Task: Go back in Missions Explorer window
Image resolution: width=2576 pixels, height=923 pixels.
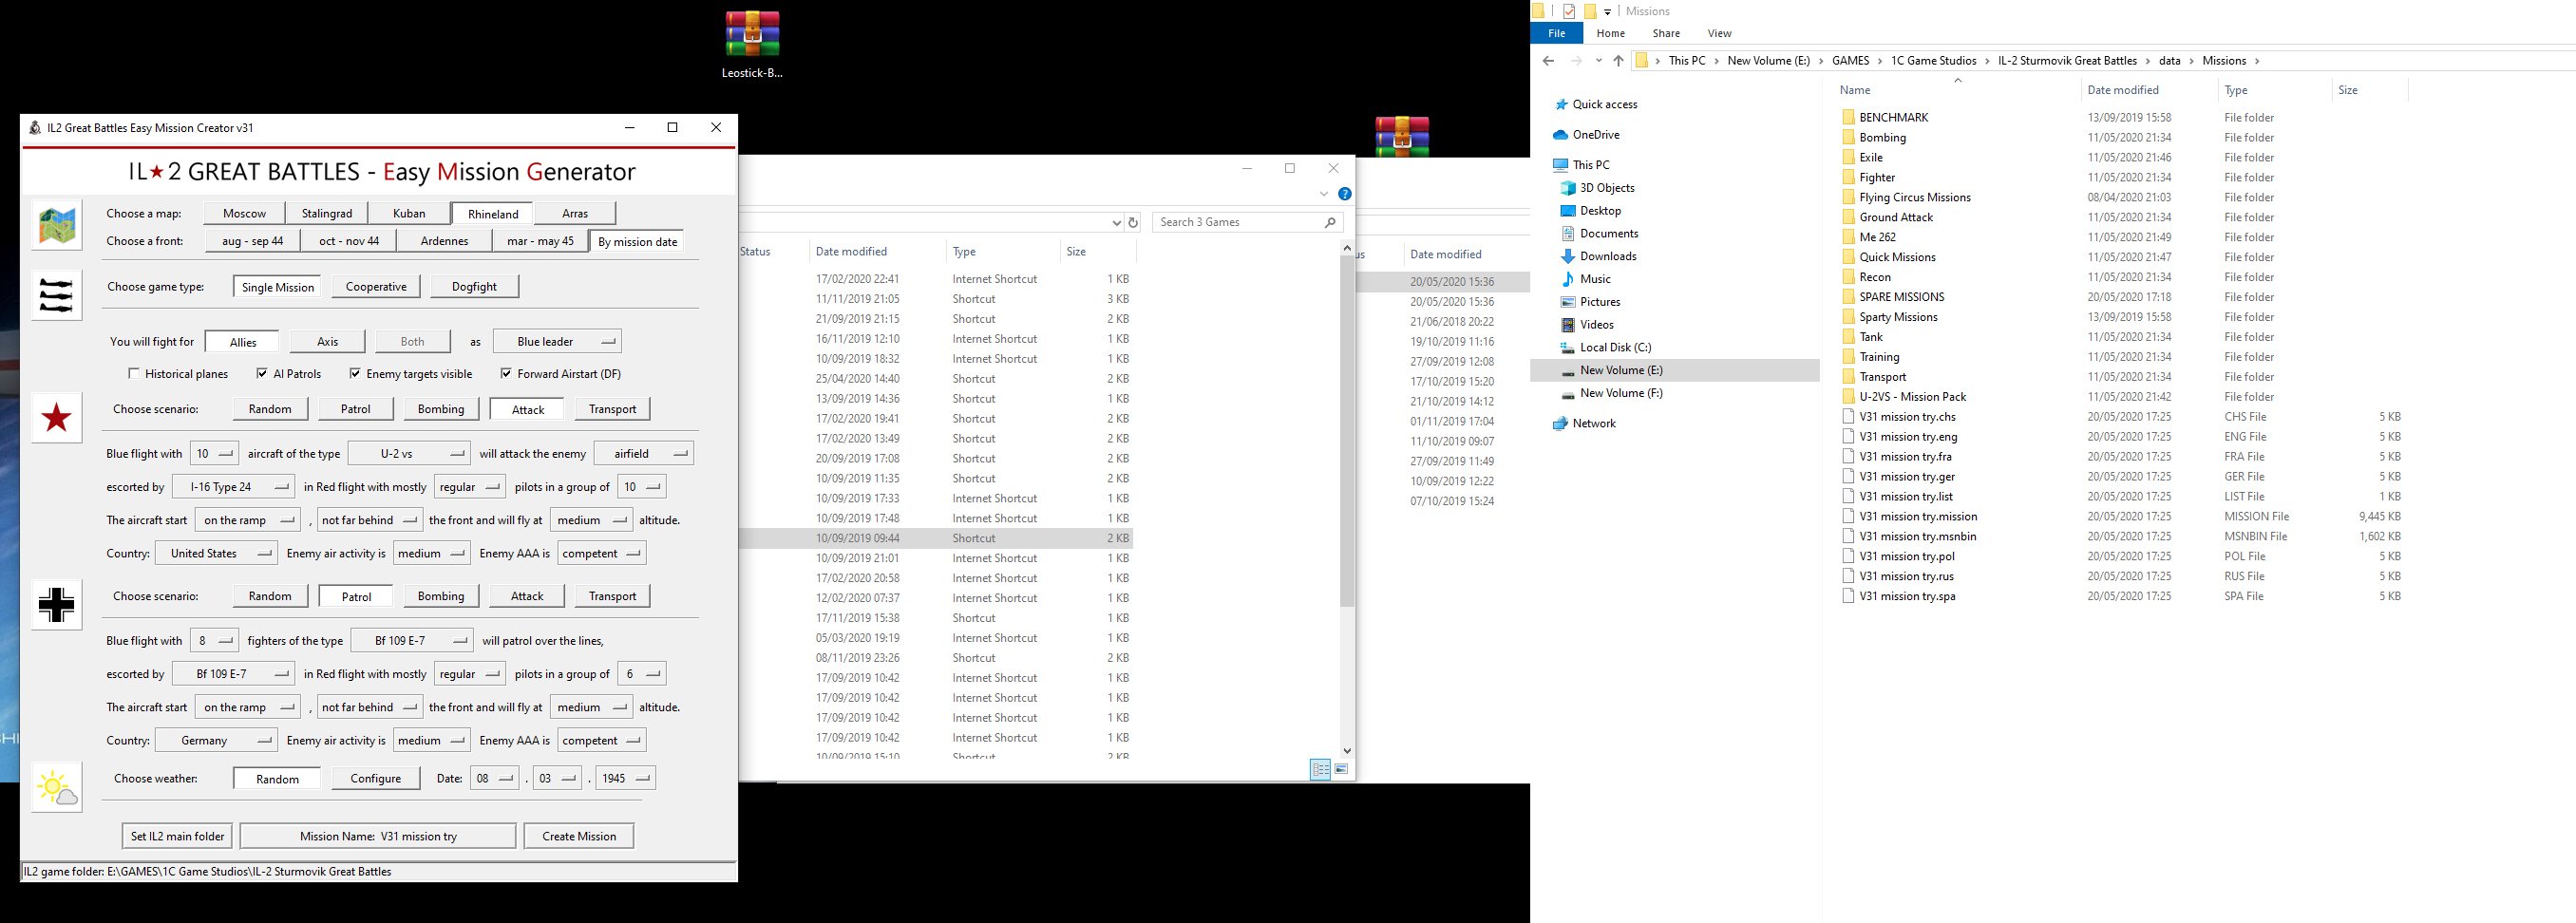Action: pos(1548,61)
